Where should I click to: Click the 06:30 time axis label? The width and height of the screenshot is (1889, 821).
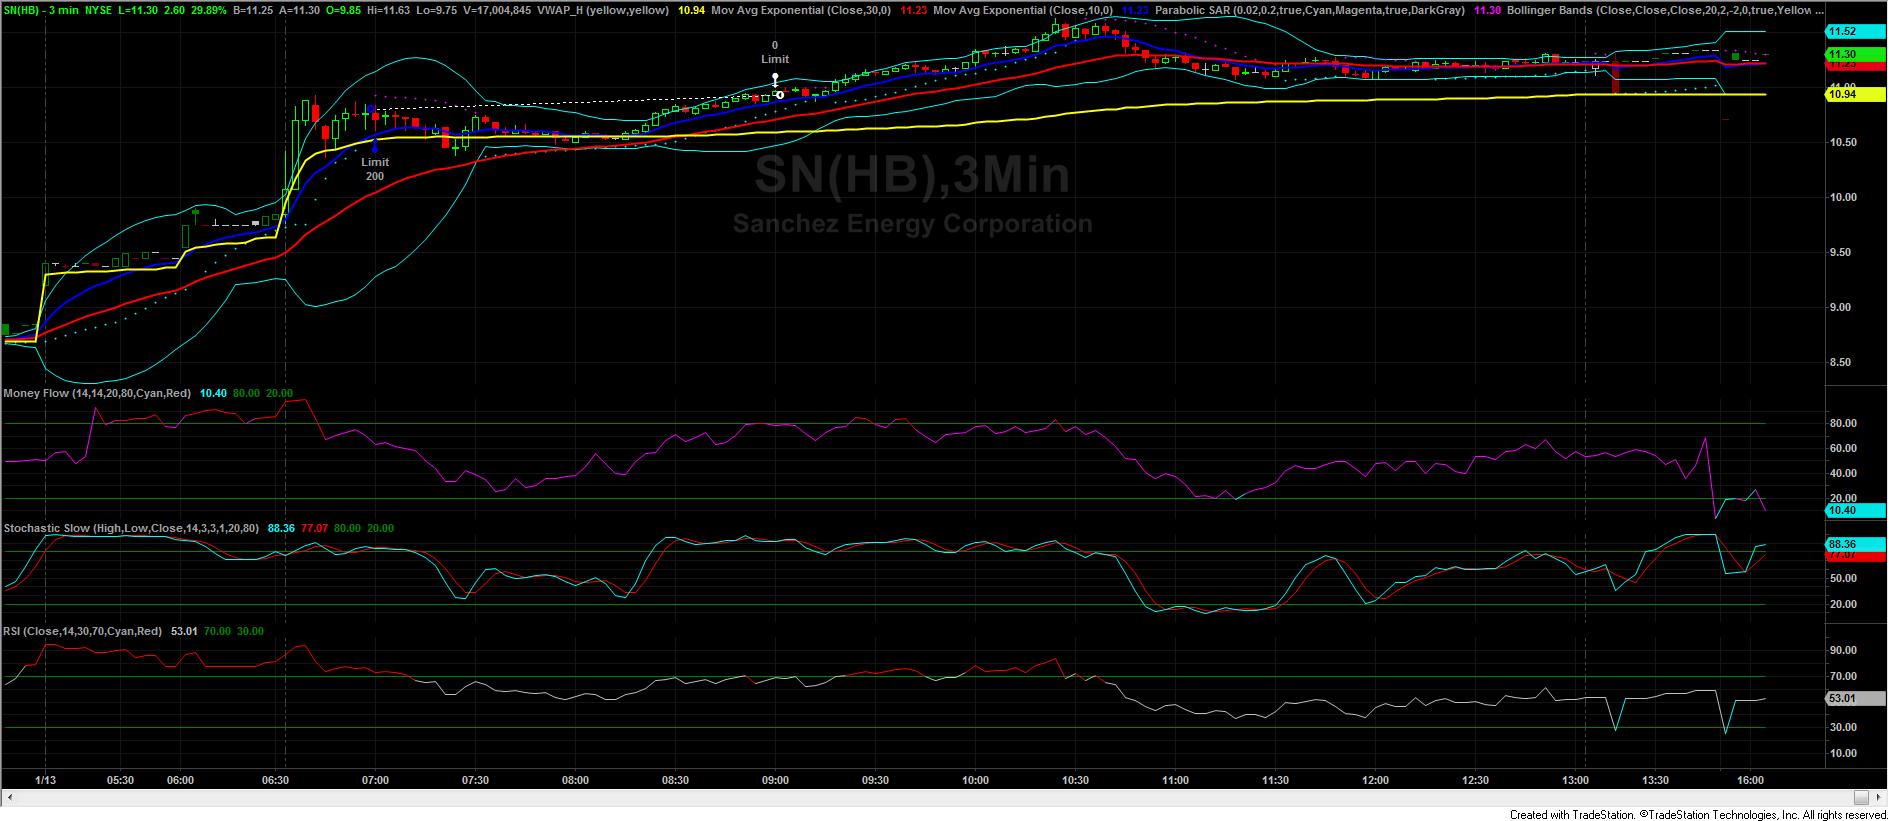(275, 781)
